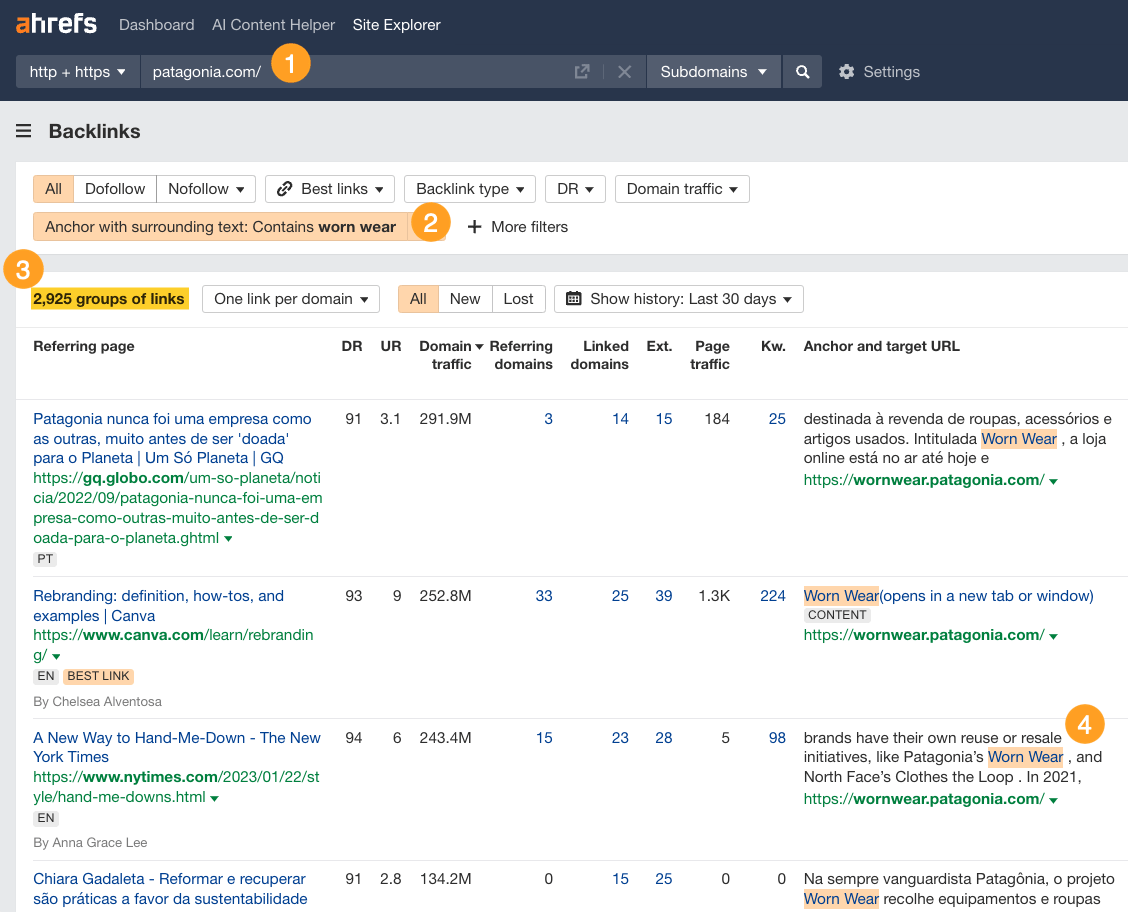Show only New backlinks
1128x912 pixels.
pyautogui.click(x=463, y=298)
